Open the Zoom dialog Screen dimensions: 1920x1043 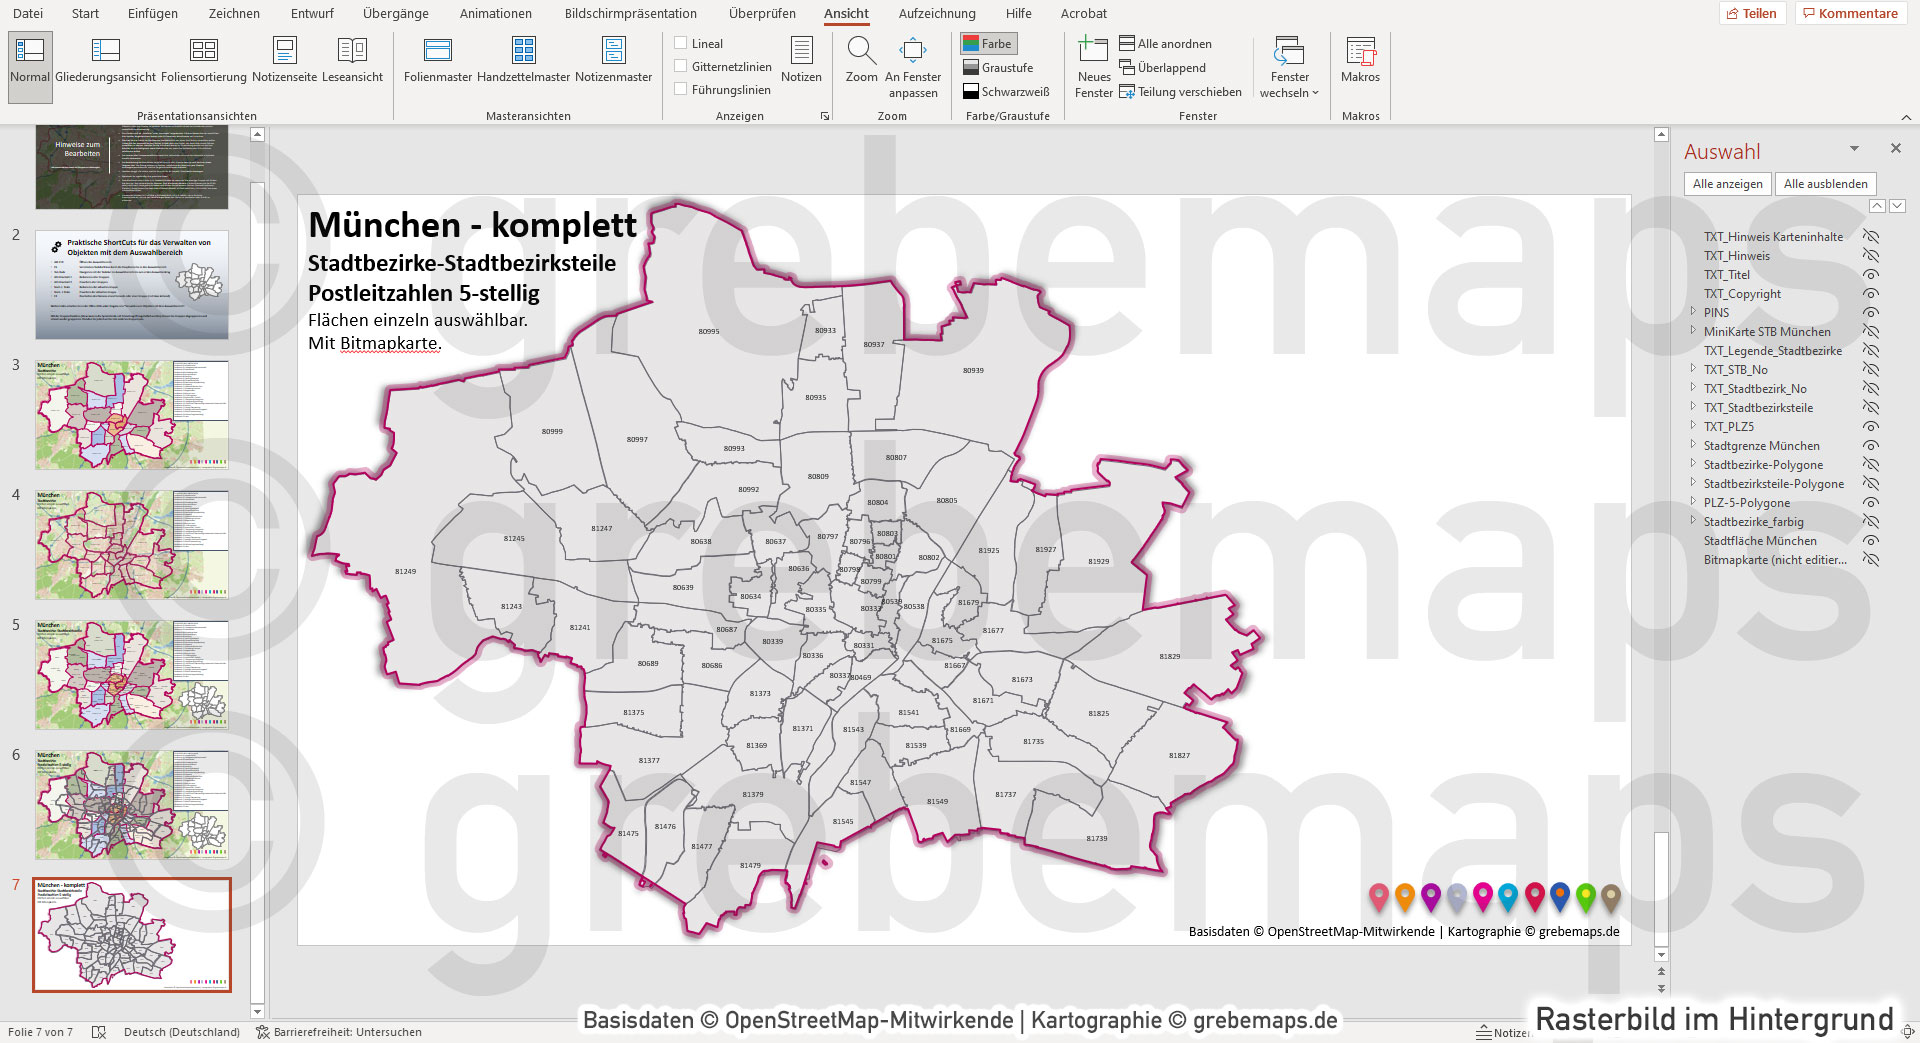(x=861, y=60)
